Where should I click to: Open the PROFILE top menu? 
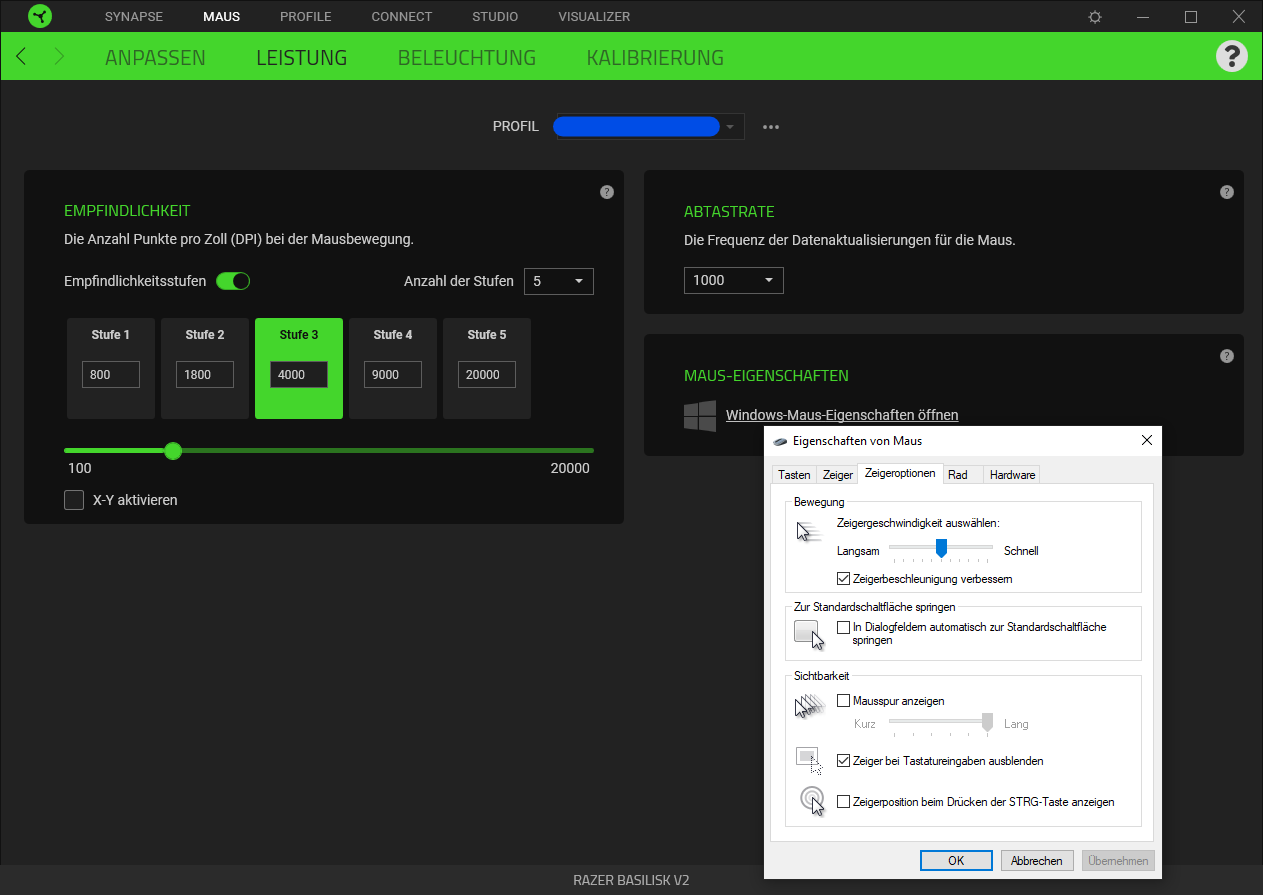pyautogui.click(x=306, y=17)
